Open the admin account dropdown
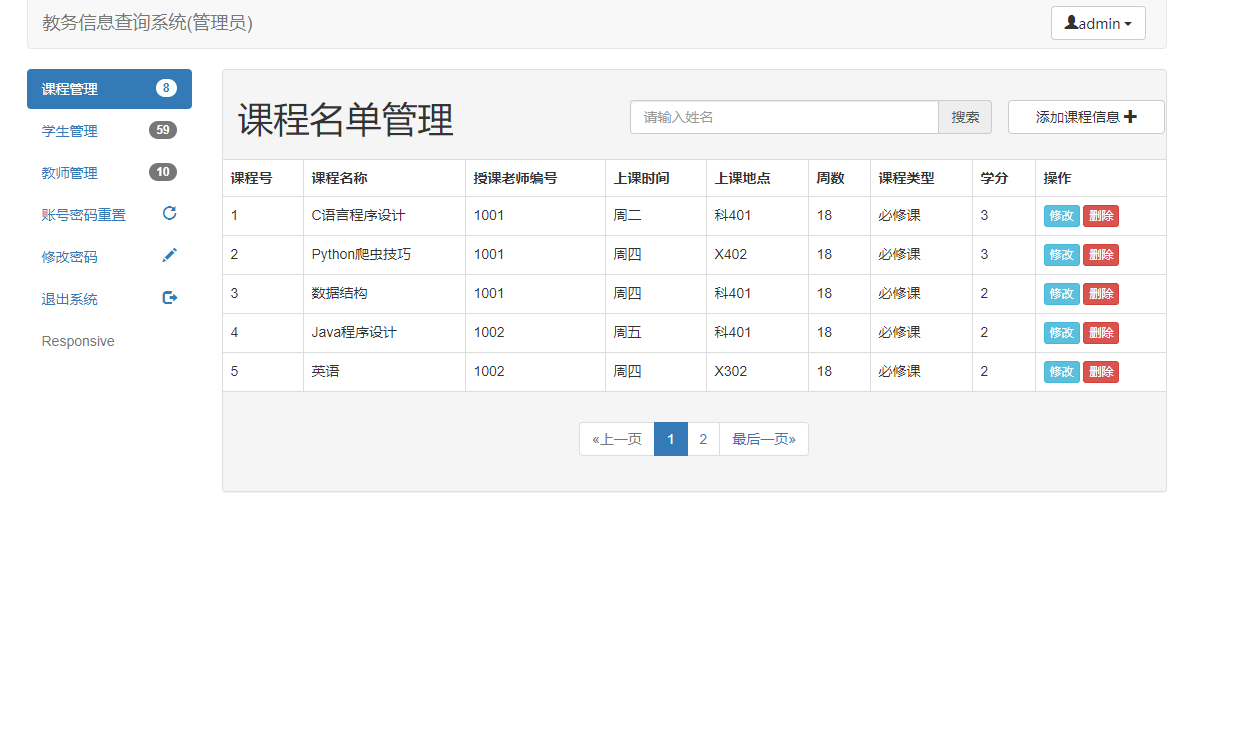 (x=1098, y=23)
